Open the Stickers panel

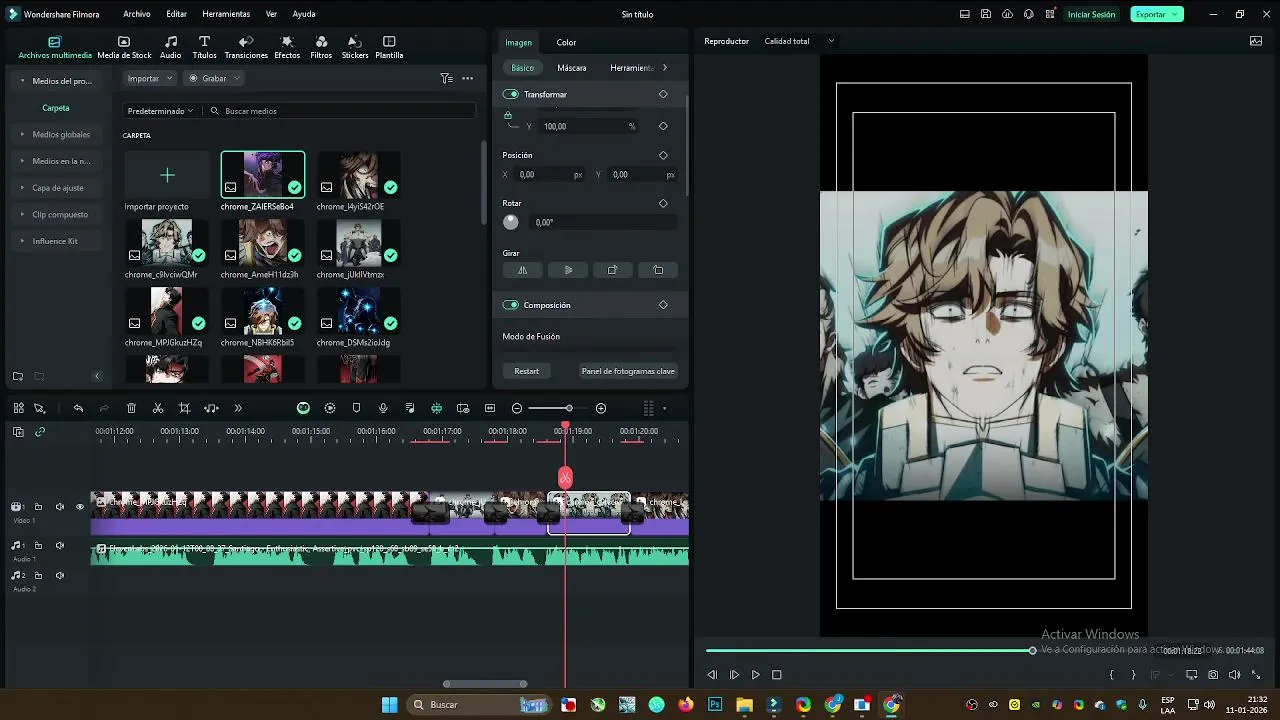click(355, 47)
